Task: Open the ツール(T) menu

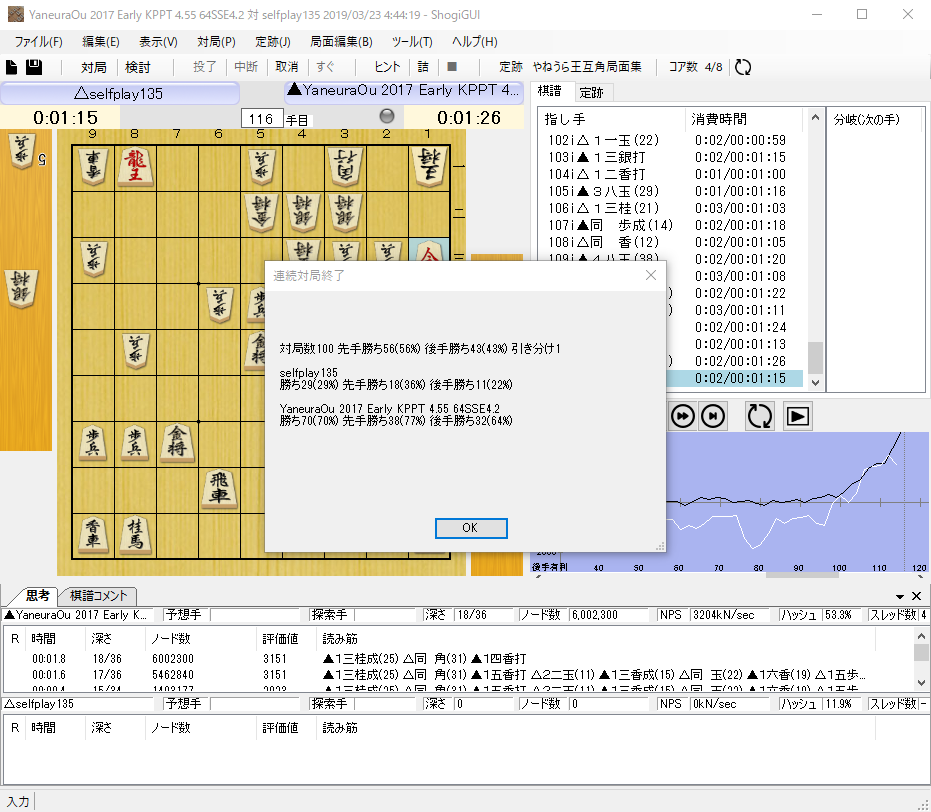Action: click(412, 42)
